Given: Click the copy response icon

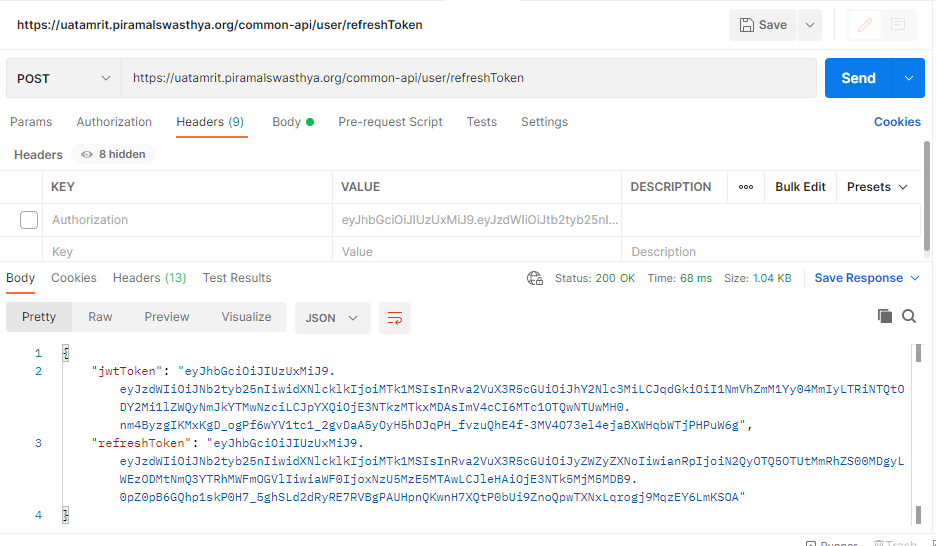Looking at the screenshot, I should click(x=884, y=316).
